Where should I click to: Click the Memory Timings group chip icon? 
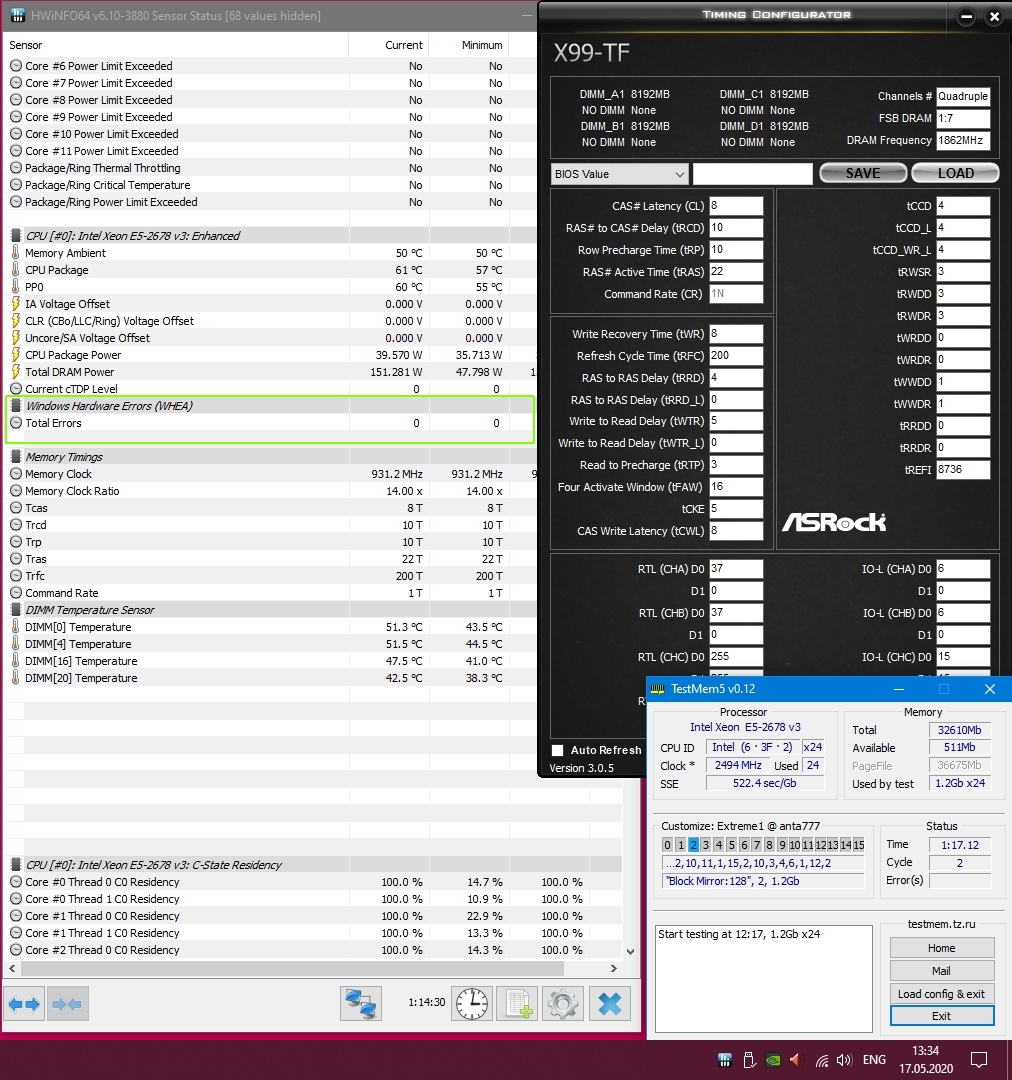pyautogui.click(x=16, y=457)
